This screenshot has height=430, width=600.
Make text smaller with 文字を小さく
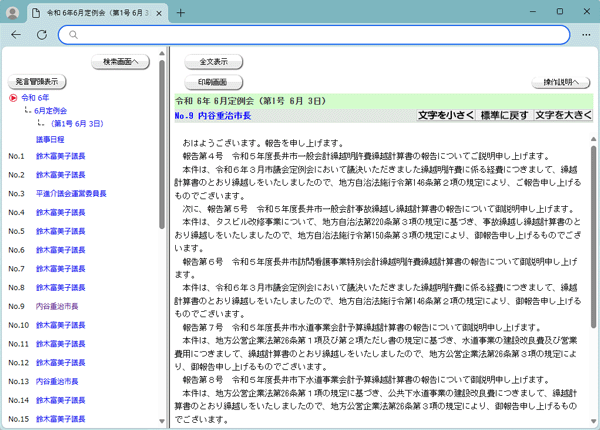coord(446,115)
